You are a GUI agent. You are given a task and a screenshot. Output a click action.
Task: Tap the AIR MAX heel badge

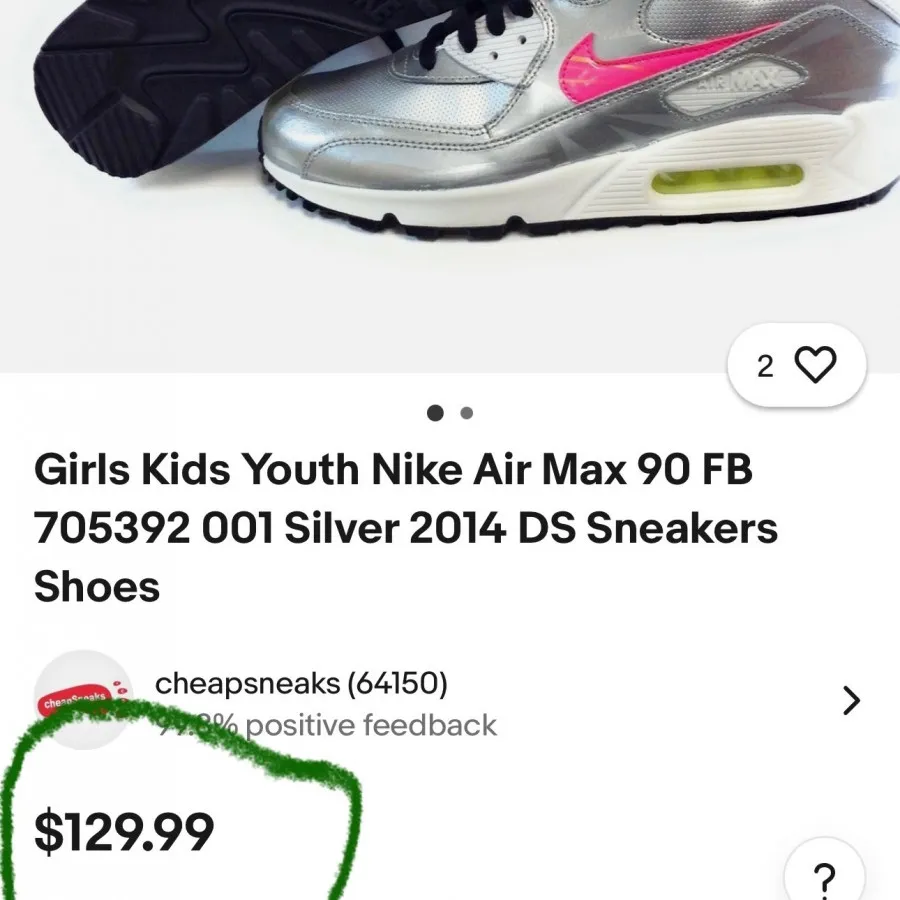click(x=740, y=85)
